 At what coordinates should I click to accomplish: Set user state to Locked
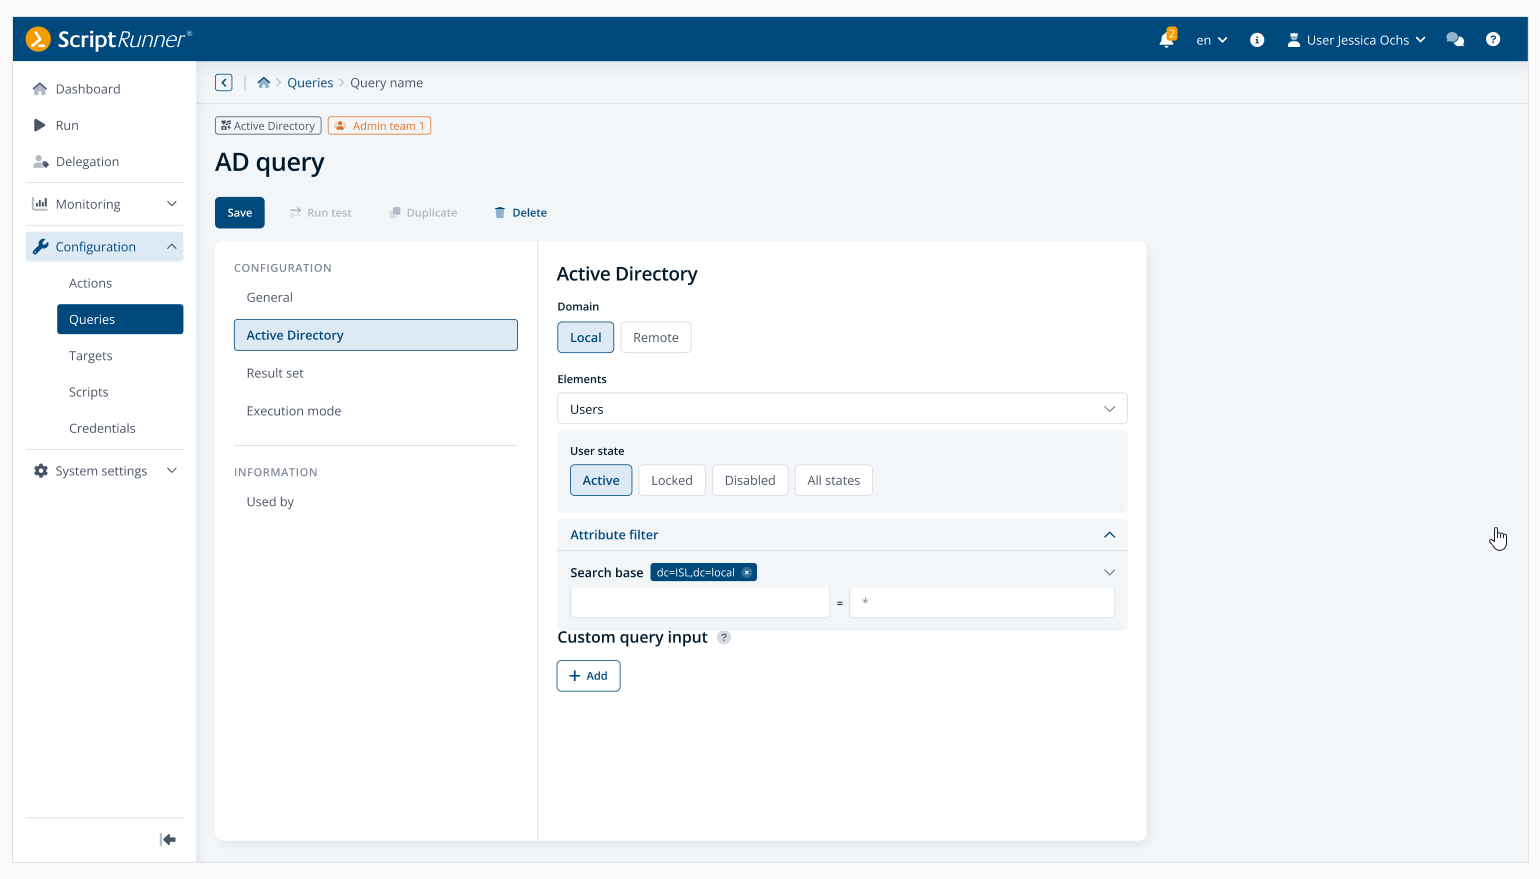click(672, 481)
